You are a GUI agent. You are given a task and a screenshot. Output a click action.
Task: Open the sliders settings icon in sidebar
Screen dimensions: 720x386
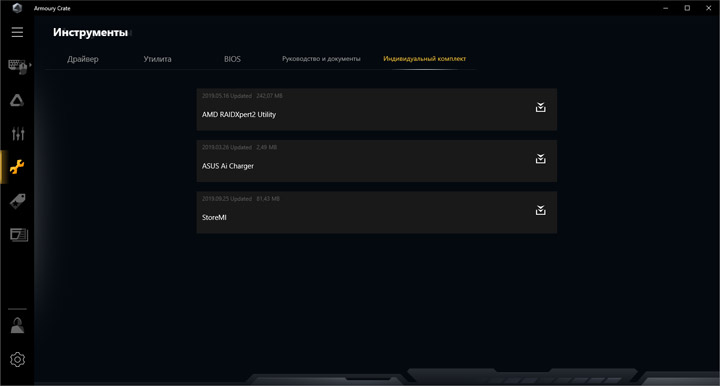(x=18, y=134)
